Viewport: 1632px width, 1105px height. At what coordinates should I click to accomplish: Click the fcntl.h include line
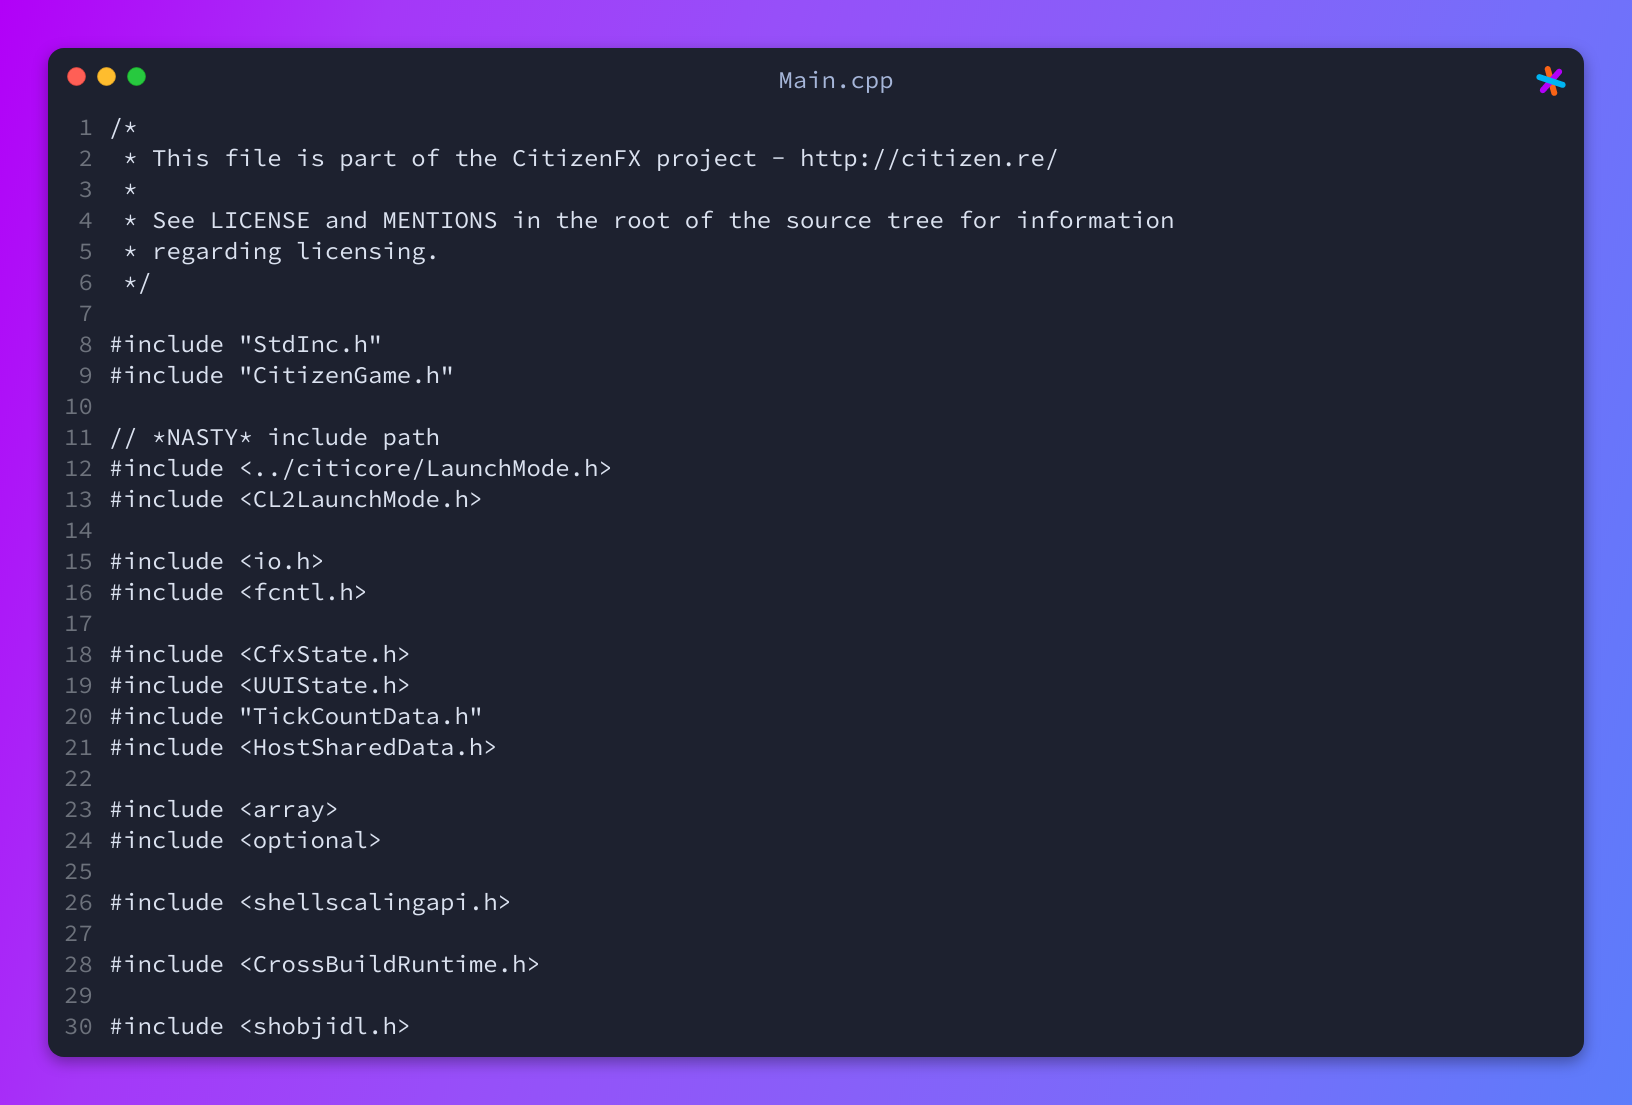(238, 592)
